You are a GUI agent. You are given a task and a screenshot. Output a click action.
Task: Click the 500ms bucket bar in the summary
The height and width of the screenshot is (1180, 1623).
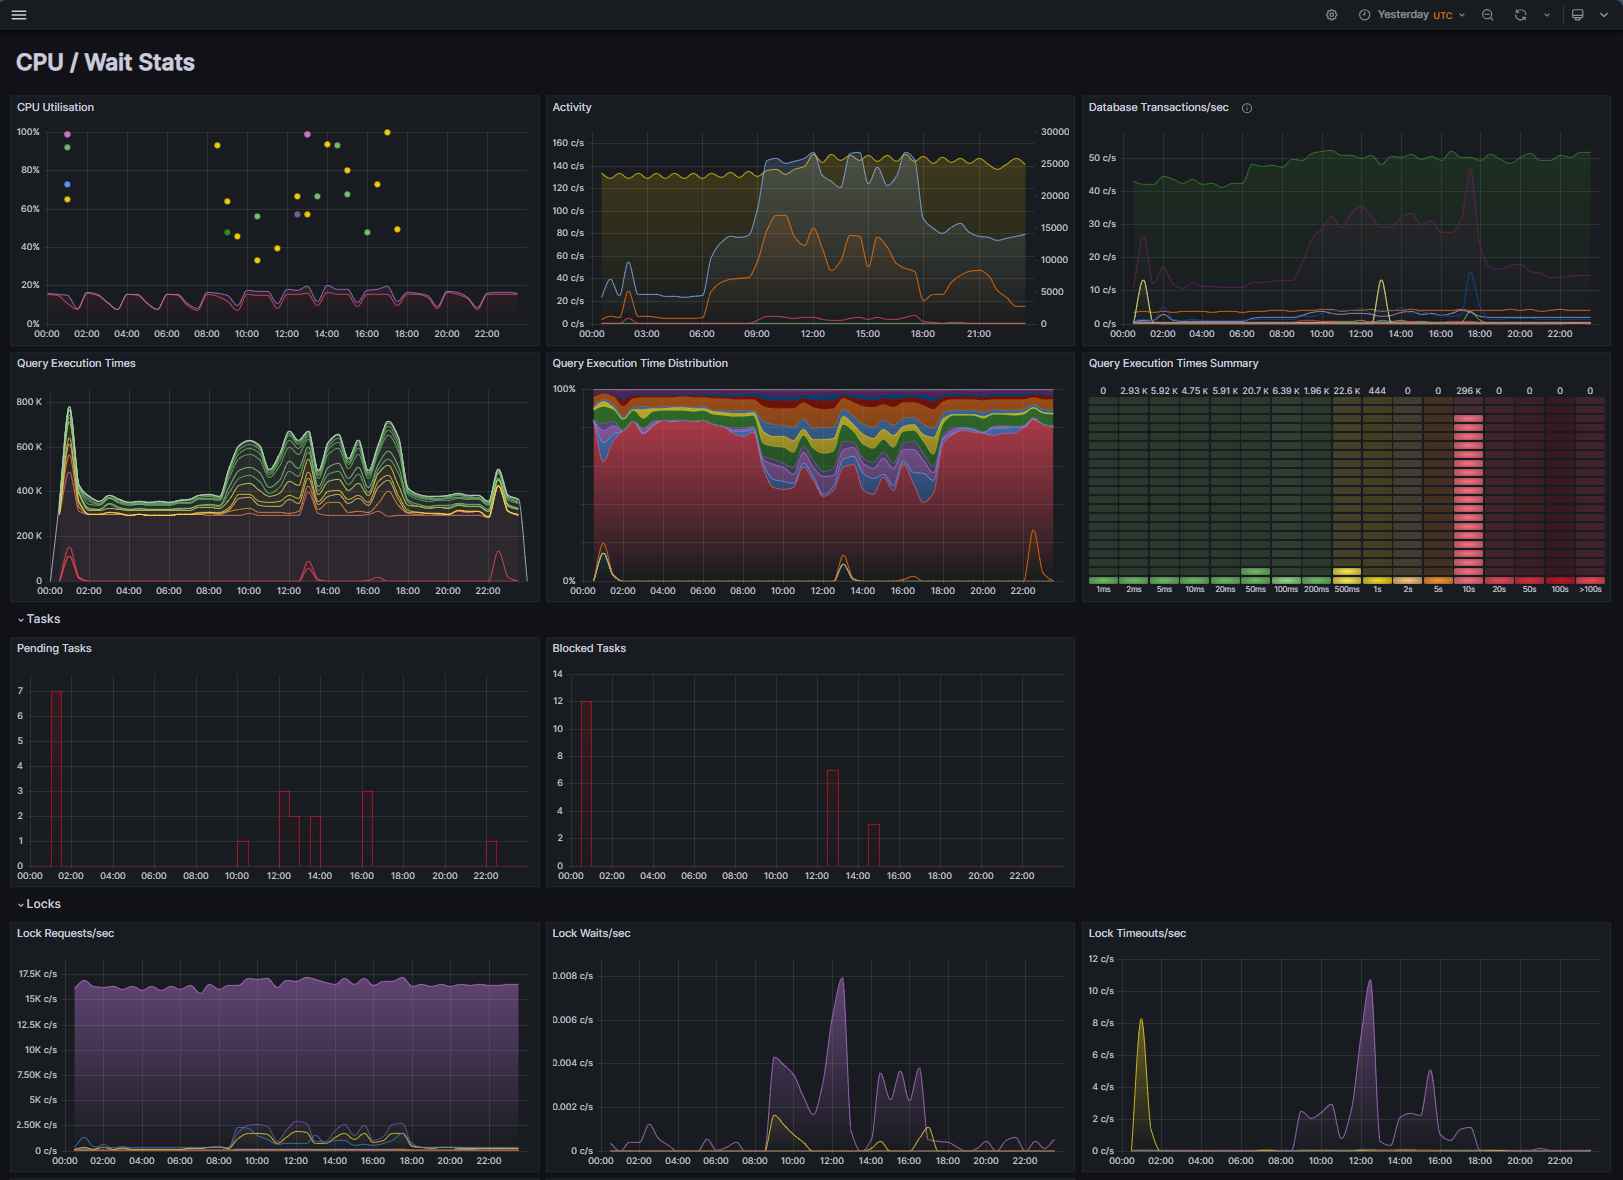click(x=1347, y=576)
